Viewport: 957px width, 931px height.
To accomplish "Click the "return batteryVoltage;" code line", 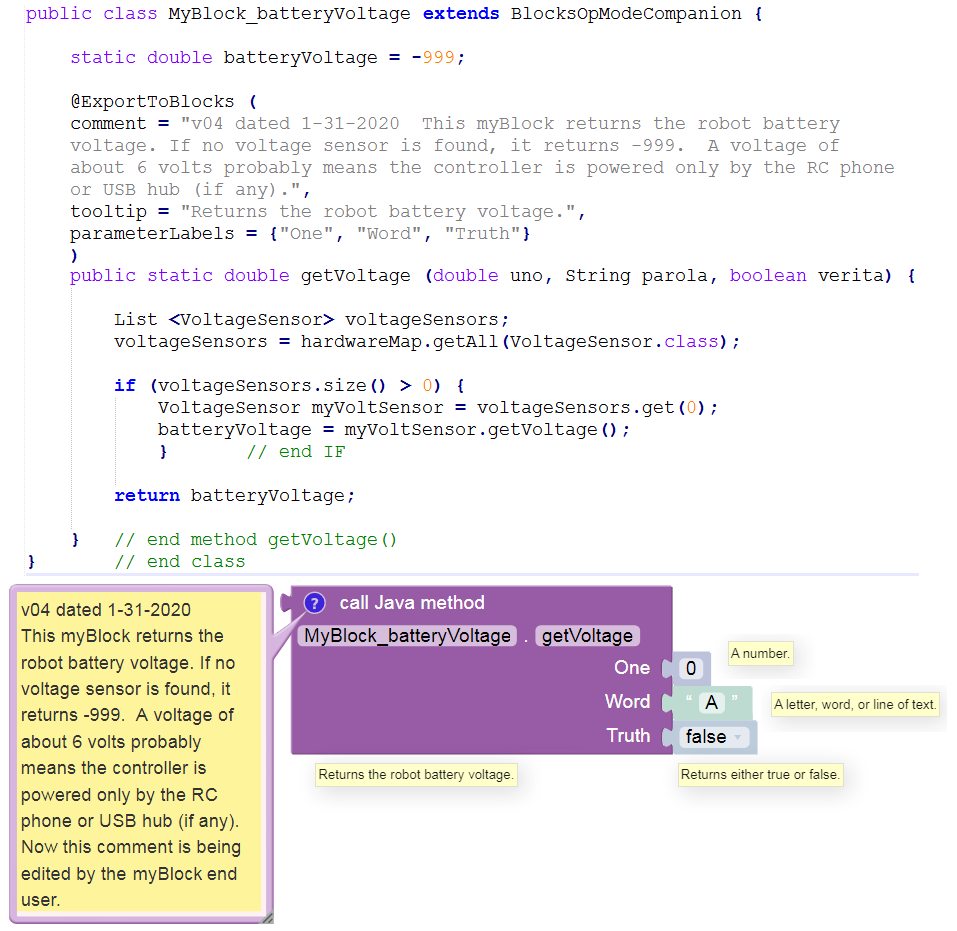I will tap(234, 495).
